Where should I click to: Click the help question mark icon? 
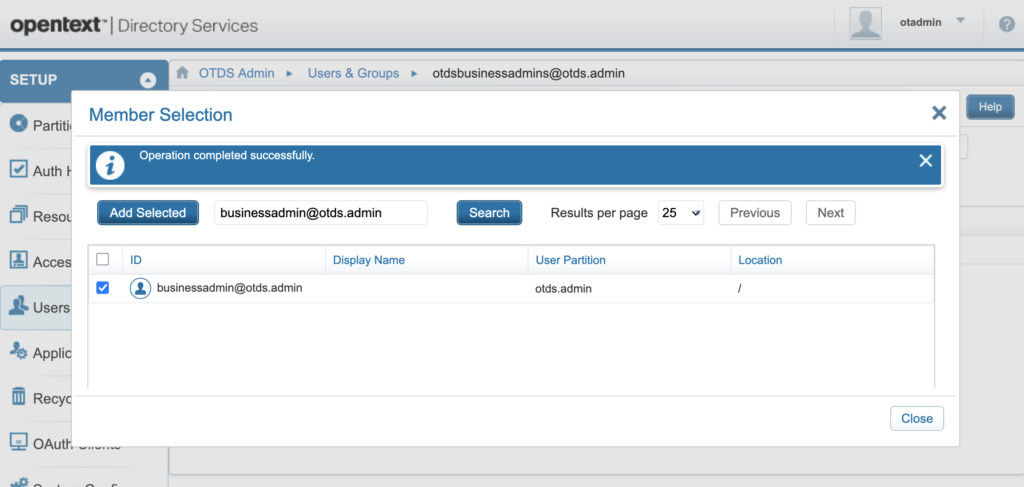coord(1006,24)
